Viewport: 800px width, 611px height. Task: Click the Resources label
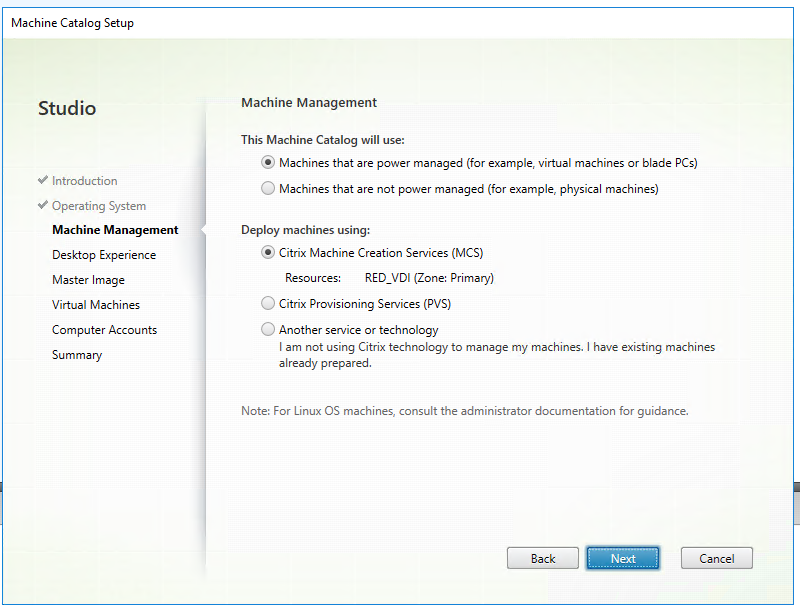[x=313, y=278]
